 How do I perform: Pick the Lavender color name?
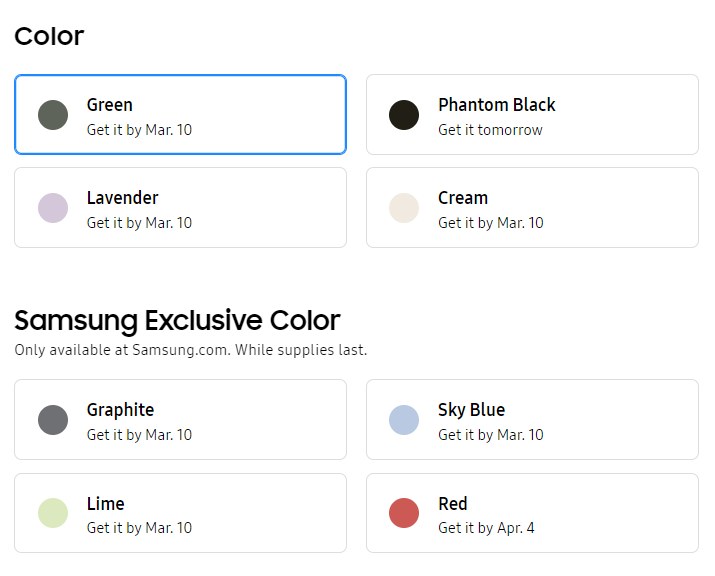click(x=122, y=198)
